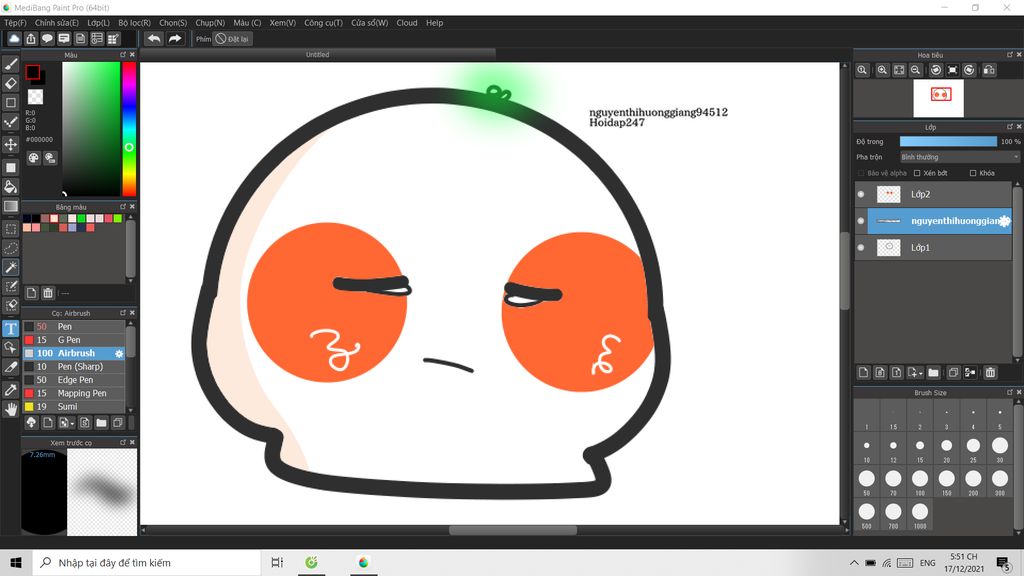
Task: Delete layer with trash icon in Layer panel
Action: click(990, 372)
